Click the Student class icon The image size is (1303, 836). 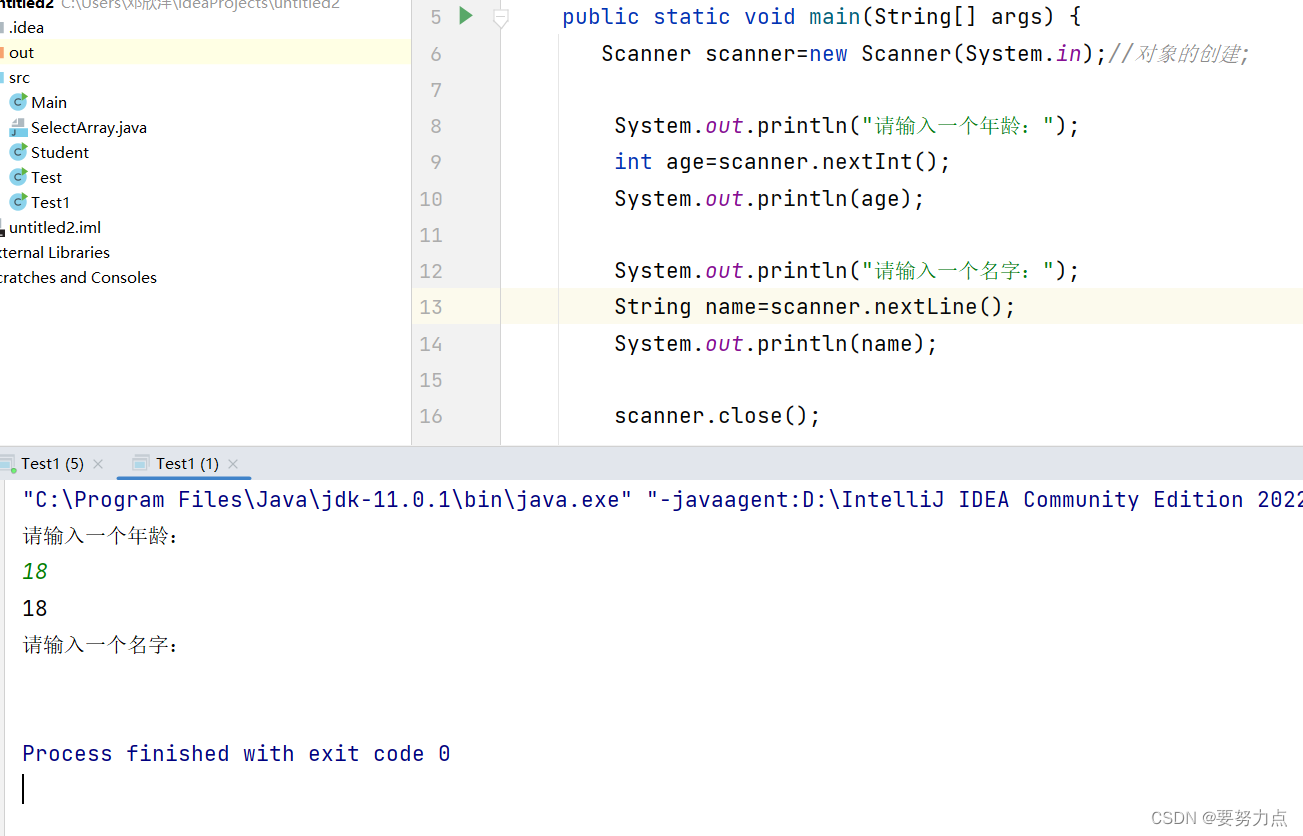(18, 152)
